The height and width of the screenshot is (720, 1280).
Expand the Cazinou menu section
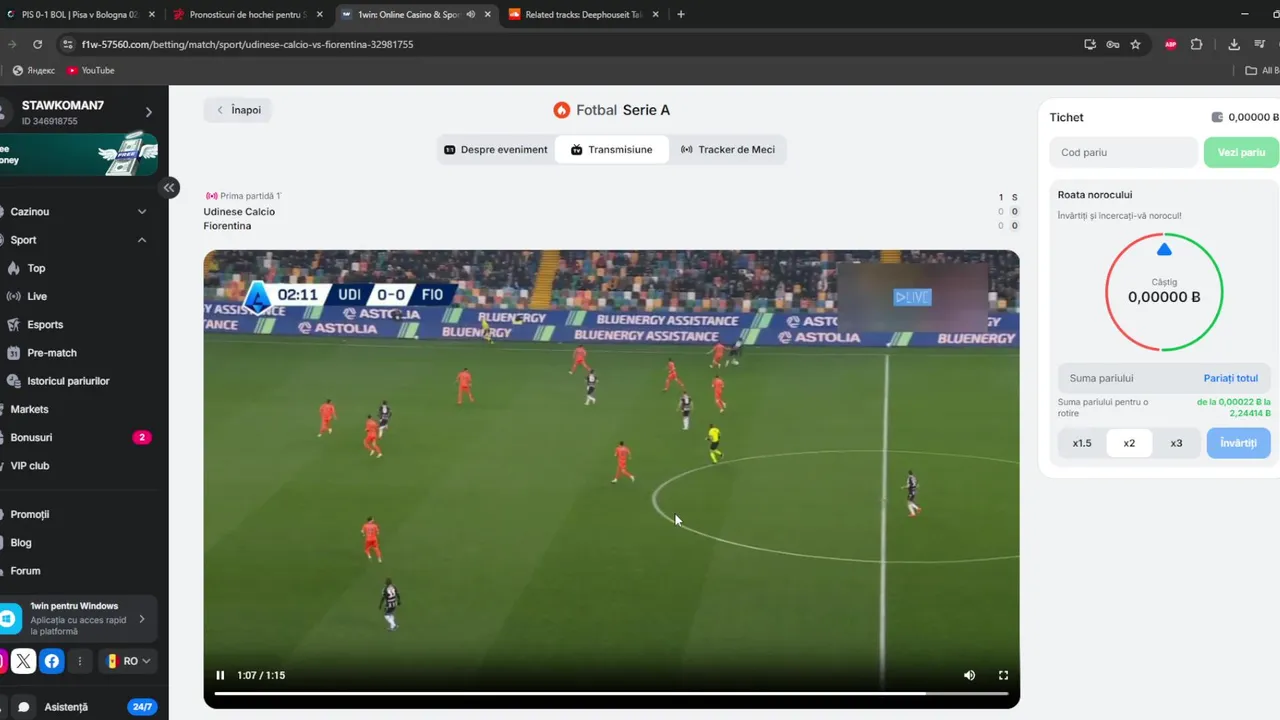pos(78,212)
